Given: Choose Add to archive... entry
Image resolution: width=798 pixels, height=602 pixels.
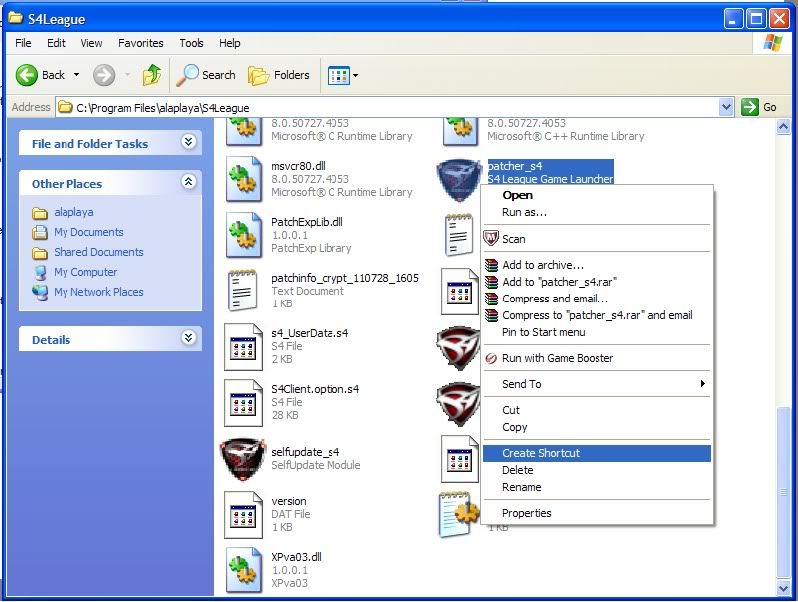Looking at the screenshot, I should click(596, 265).
